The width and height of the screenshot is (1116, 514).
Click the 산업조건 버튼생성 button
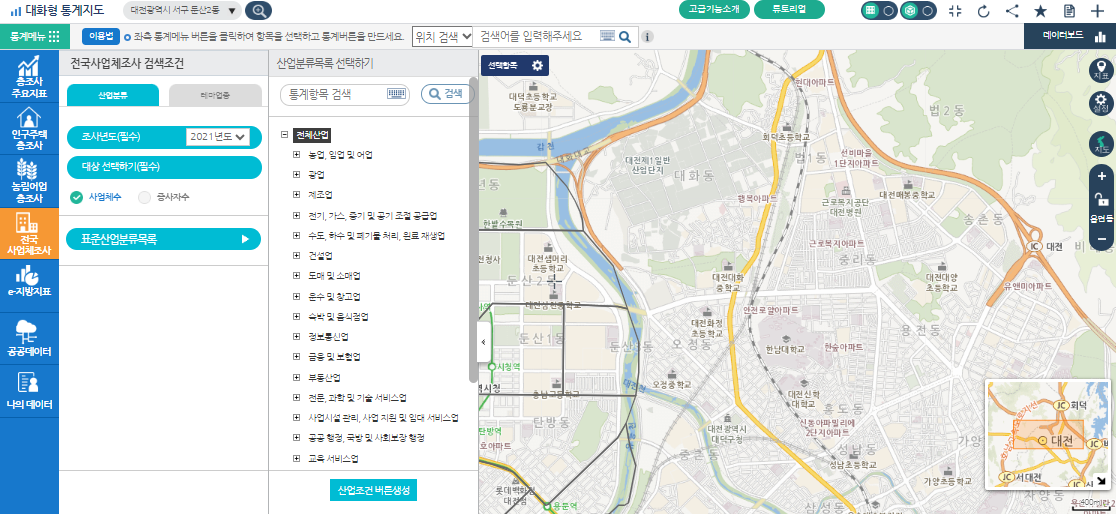373,490
